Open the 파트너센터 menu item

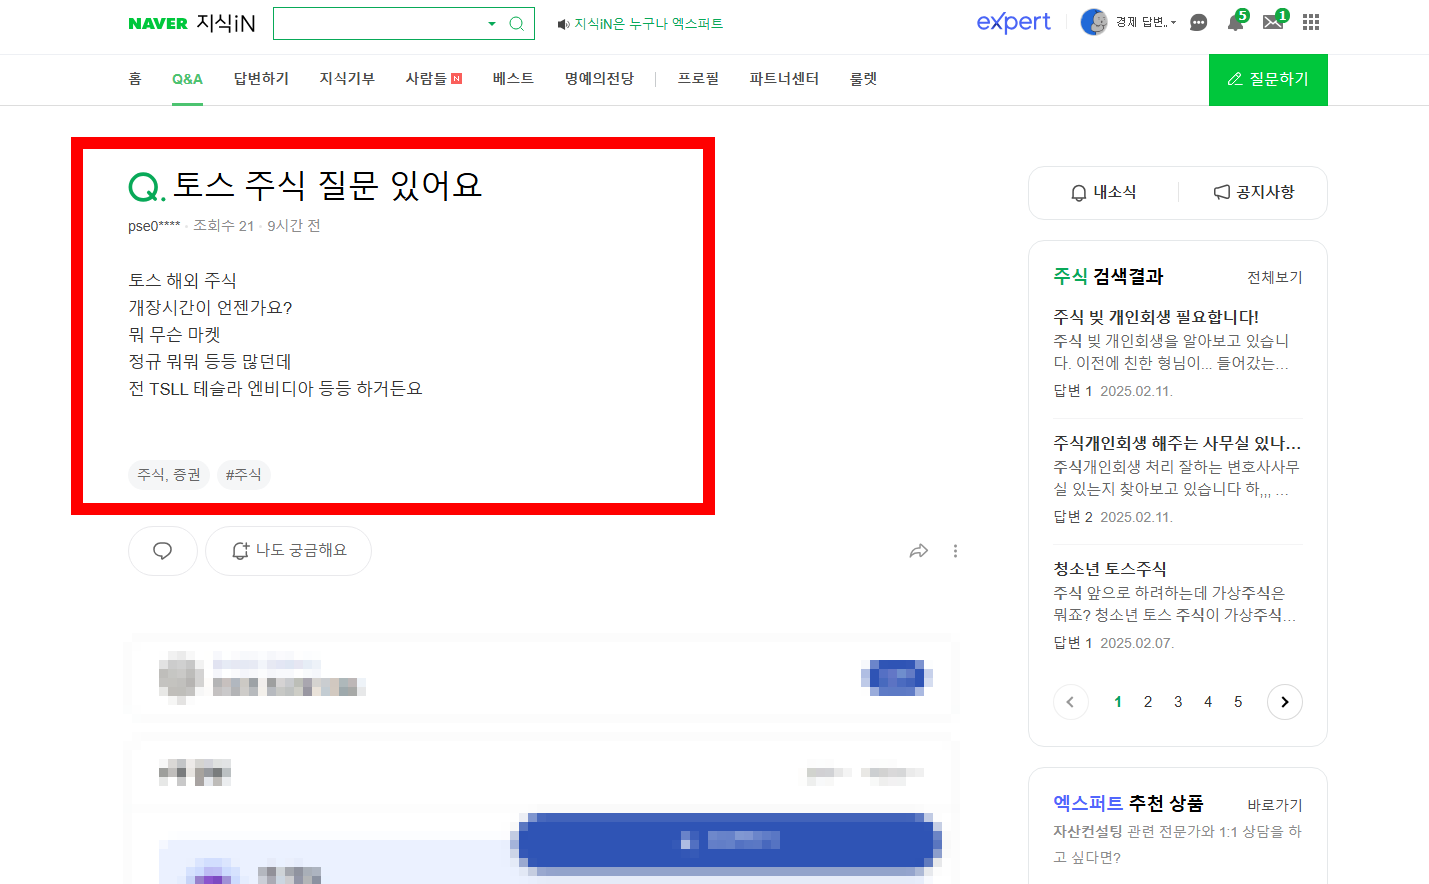point(784,78)
